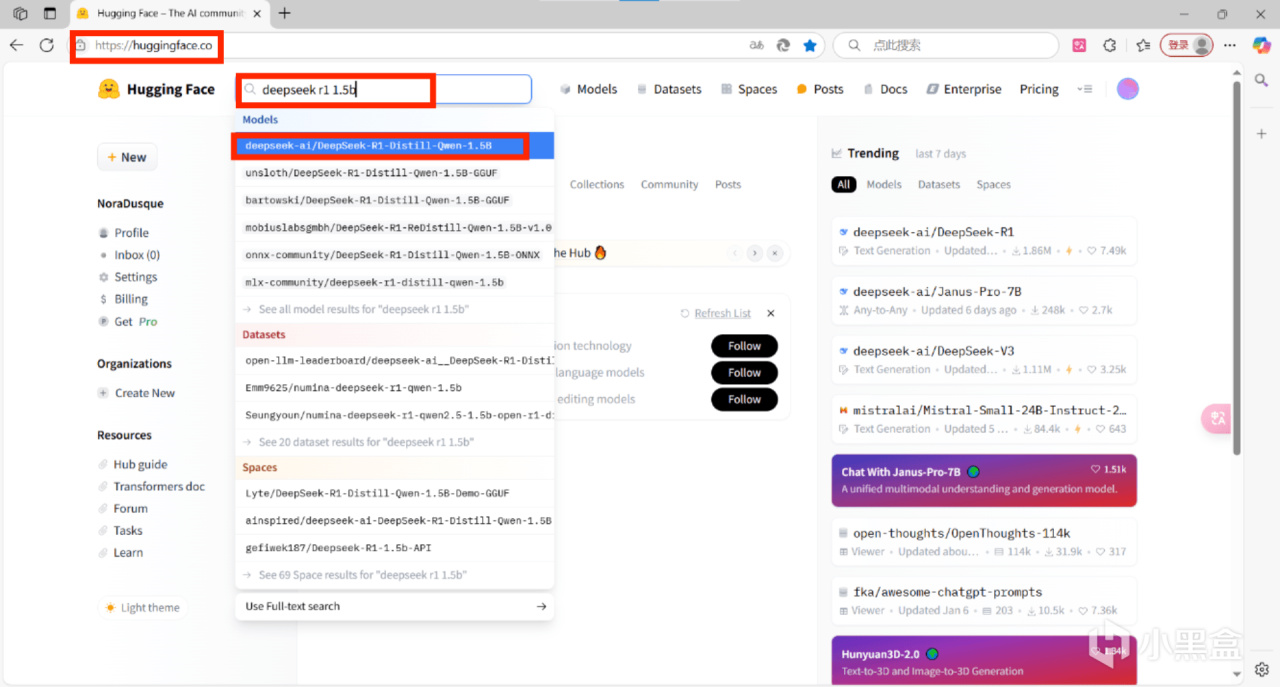Select bartowski DeepSeek-R1-Distill-Qwen-1.5B-GGUF result
1280x687 pixels.
pos(394,200)
